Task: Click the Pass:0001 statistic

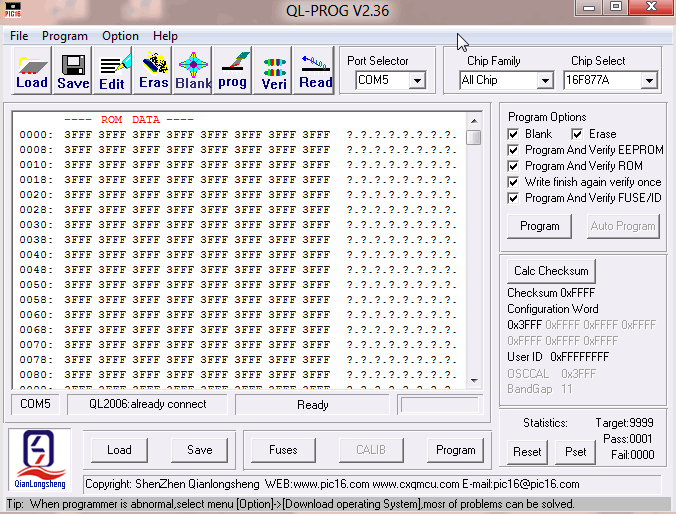Action: tap(628, 439)
